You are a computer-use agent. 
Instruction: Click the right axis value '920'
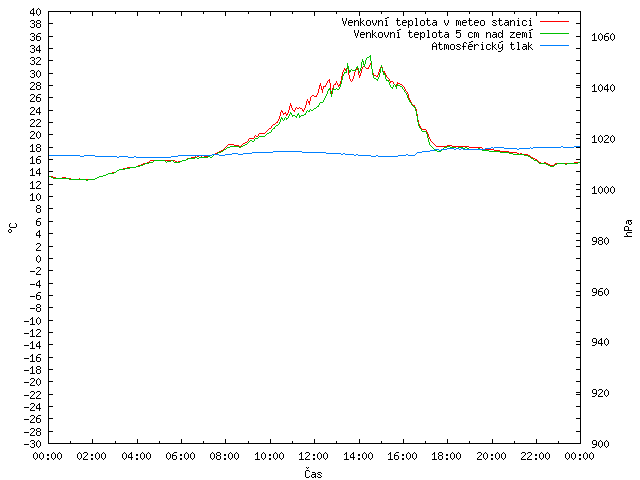pyautogui.click(x=600, y=393)
